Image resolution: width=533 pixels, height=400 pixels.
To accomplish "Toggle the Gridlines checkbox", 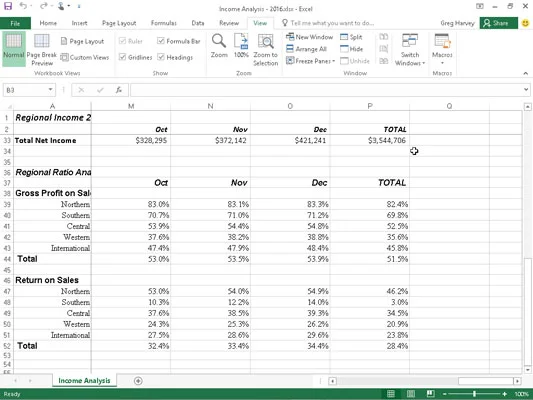I will tap(122, 57).
